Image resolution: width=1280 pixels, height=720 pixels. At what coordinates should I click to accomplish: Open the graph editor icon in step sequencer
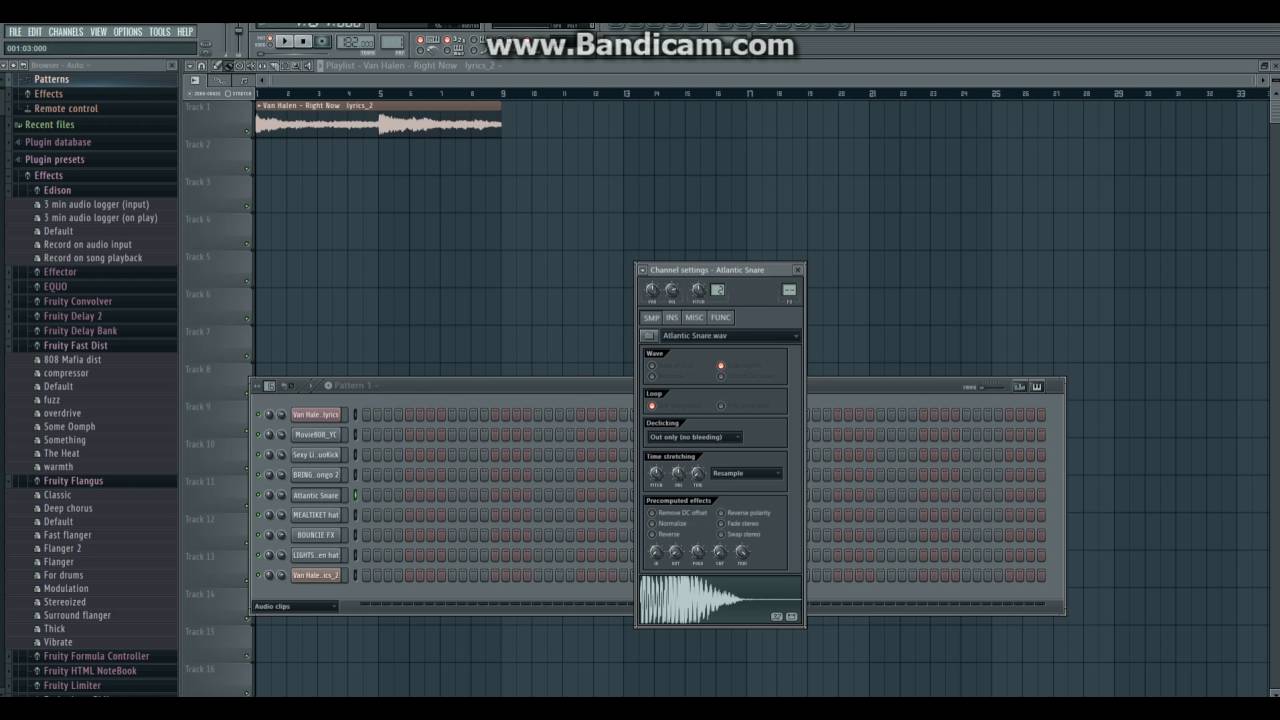1019,387
